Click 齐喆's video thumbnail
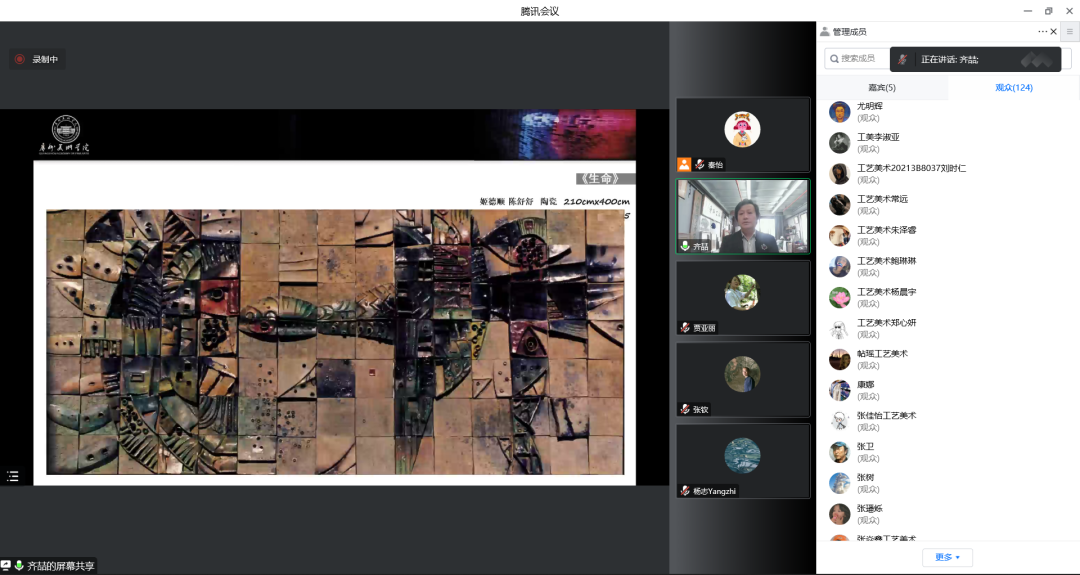 pyautogui.click(x=742, y=216)
